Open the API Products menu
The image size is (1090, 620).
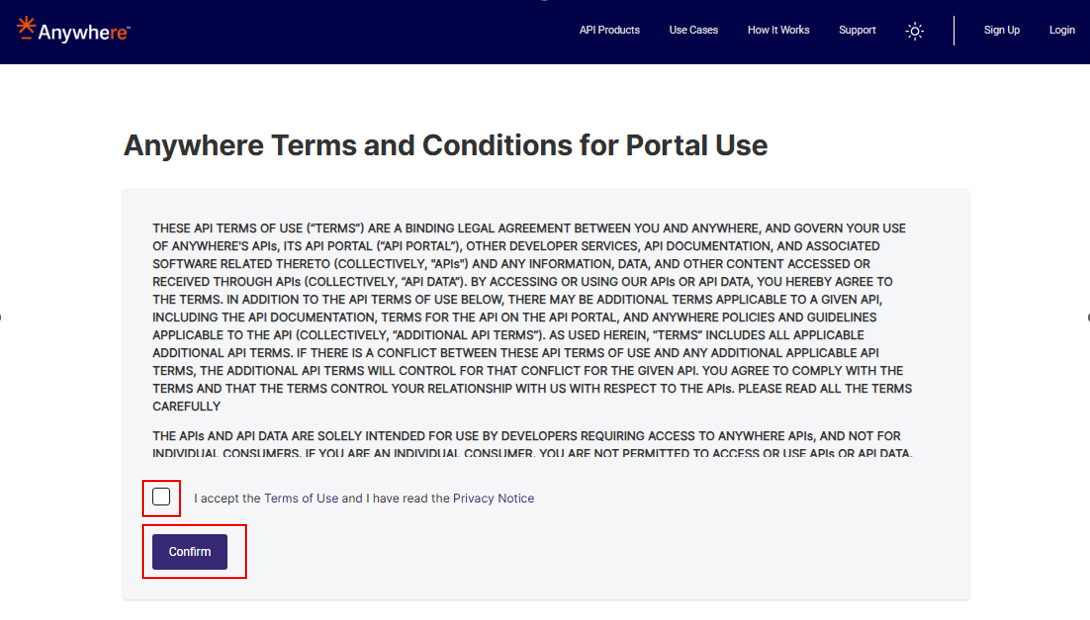tap(609, 30)
